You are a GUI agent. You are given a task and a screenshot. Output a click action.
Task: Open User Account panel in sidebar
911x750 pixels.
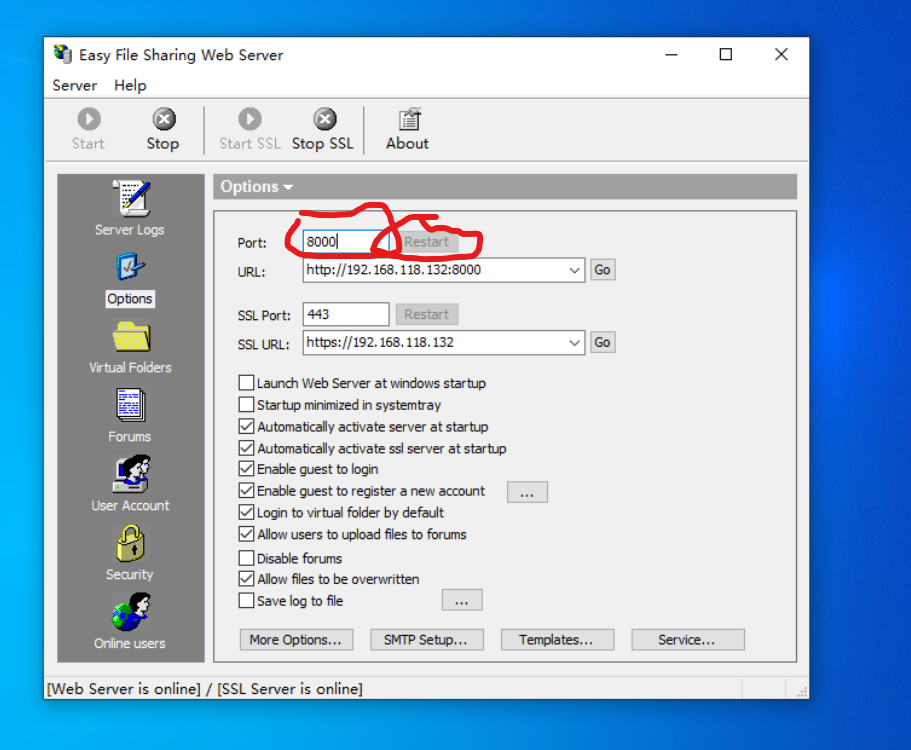(130, 485)
